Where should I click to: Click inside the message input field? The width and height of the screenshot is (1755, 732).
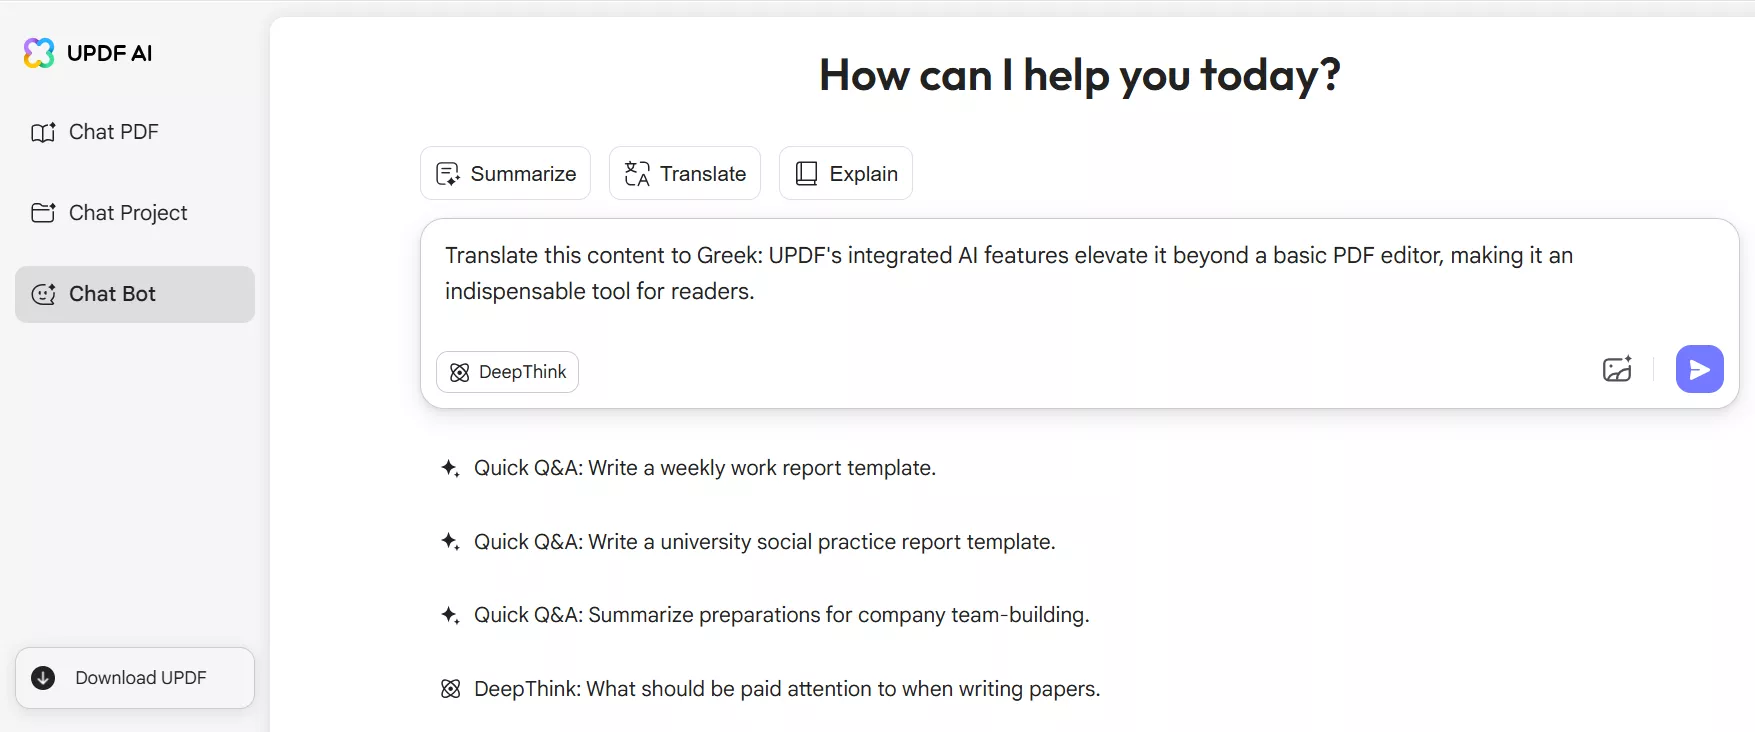point(1000,273)
